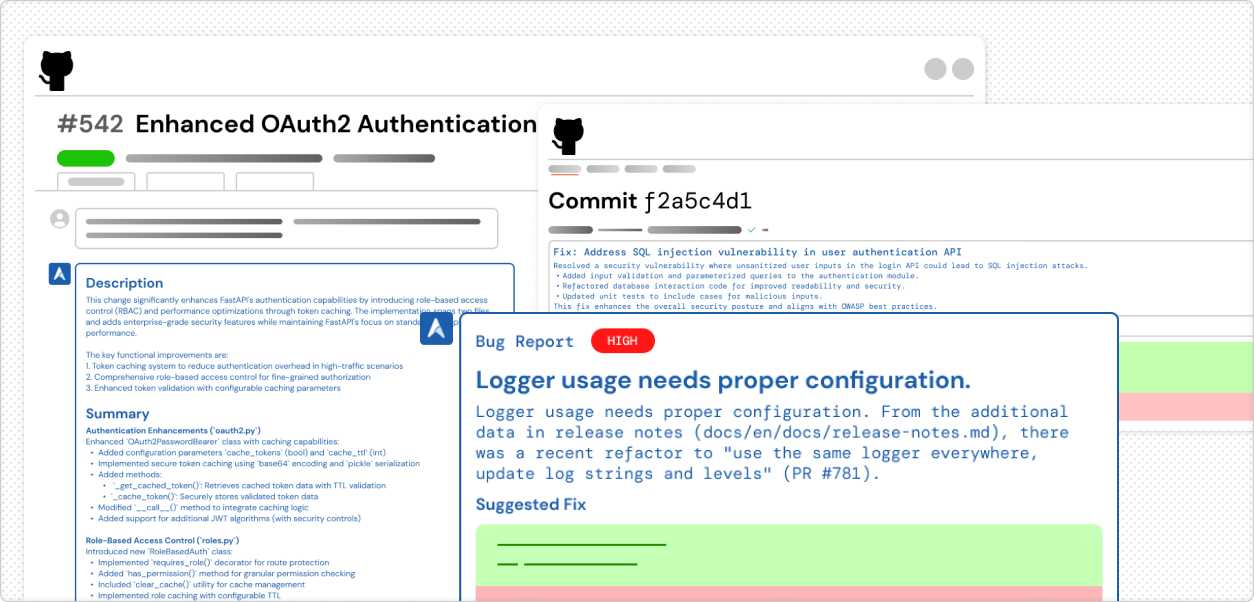Click "`_cache_token()`: Securely stores validated token data" bullet

[x=215, y=497]
